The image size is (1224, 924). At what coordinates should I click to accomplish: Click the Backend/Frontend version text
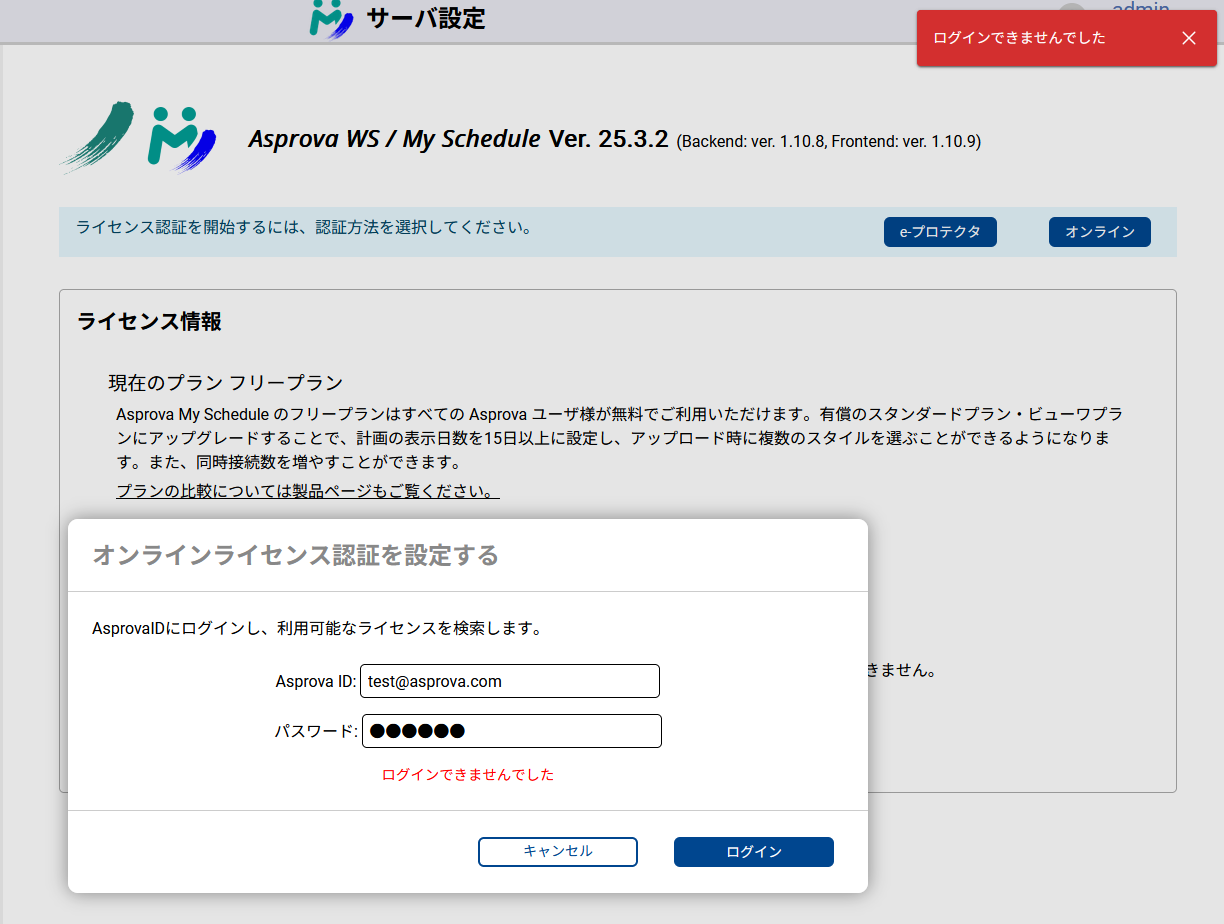click(829, 142)
